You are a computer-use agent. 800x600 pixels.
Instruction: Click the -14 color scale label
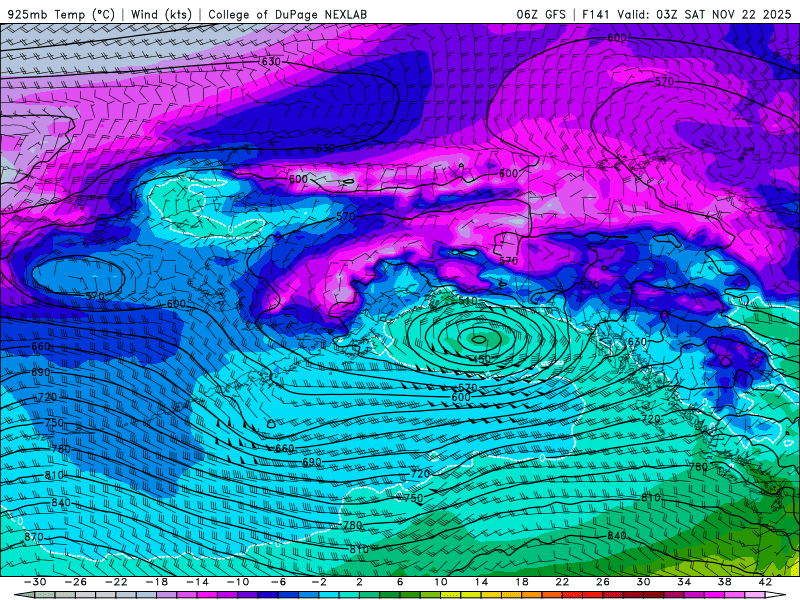tap(197, 582)
